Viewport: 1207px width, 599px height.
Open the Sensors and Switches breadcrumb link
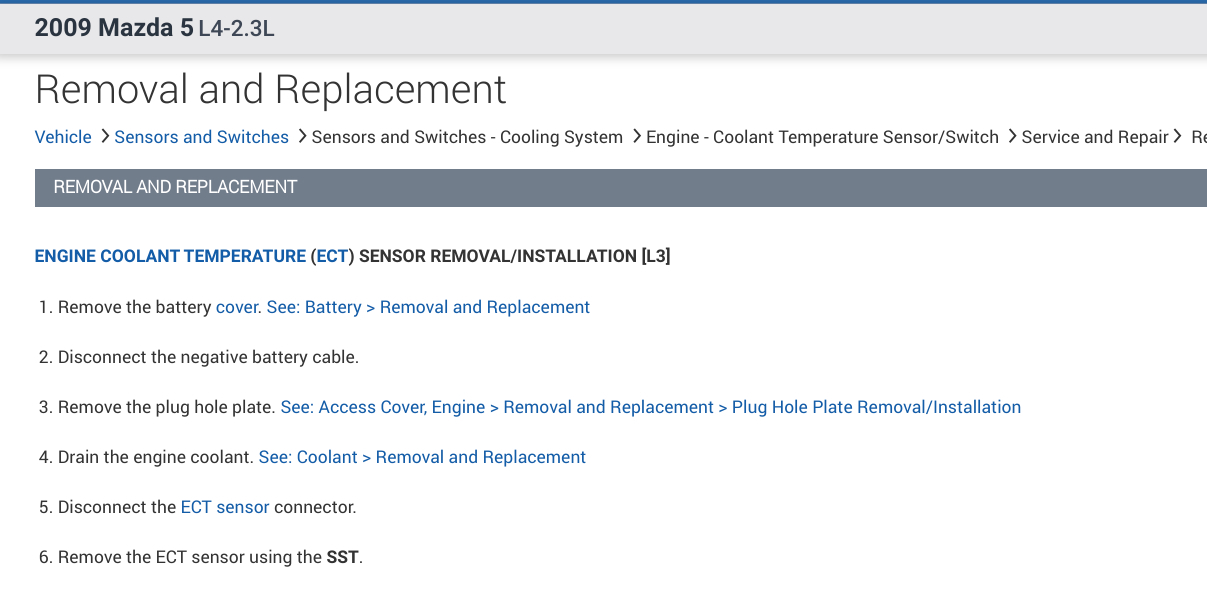201,137
